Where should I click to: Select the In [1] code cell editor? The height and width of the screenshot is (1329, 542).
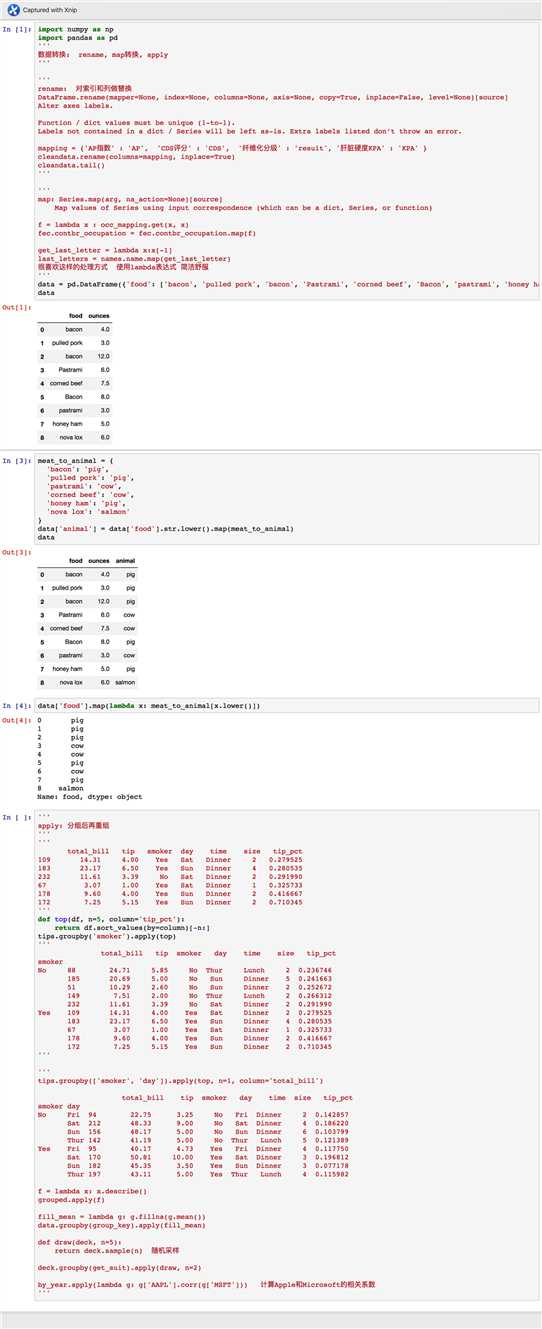[287, 161]
